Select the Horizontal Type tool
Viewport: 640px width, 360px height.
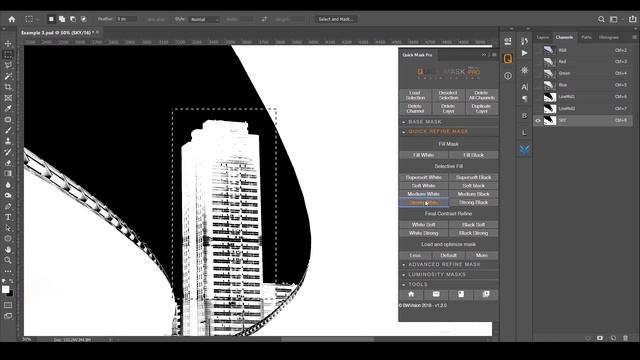pos(8,217)
